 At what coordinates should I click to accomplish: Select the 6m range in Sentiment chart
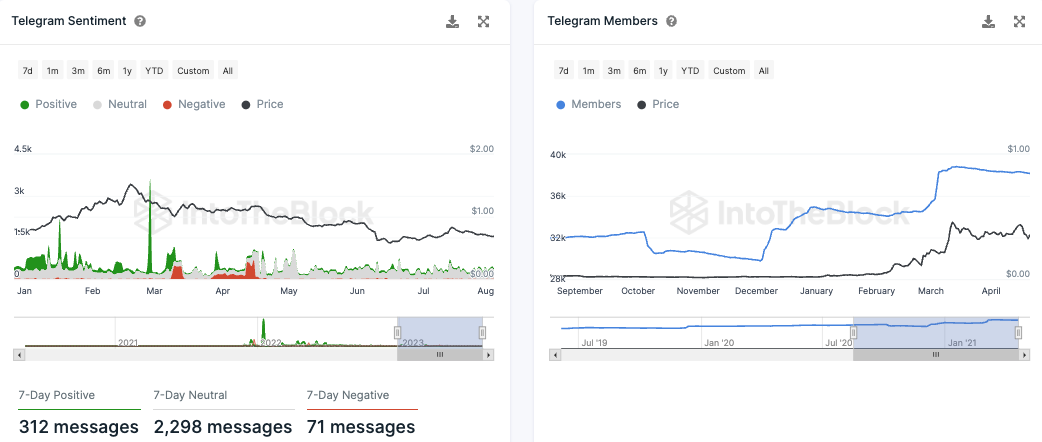click(104, 70)
